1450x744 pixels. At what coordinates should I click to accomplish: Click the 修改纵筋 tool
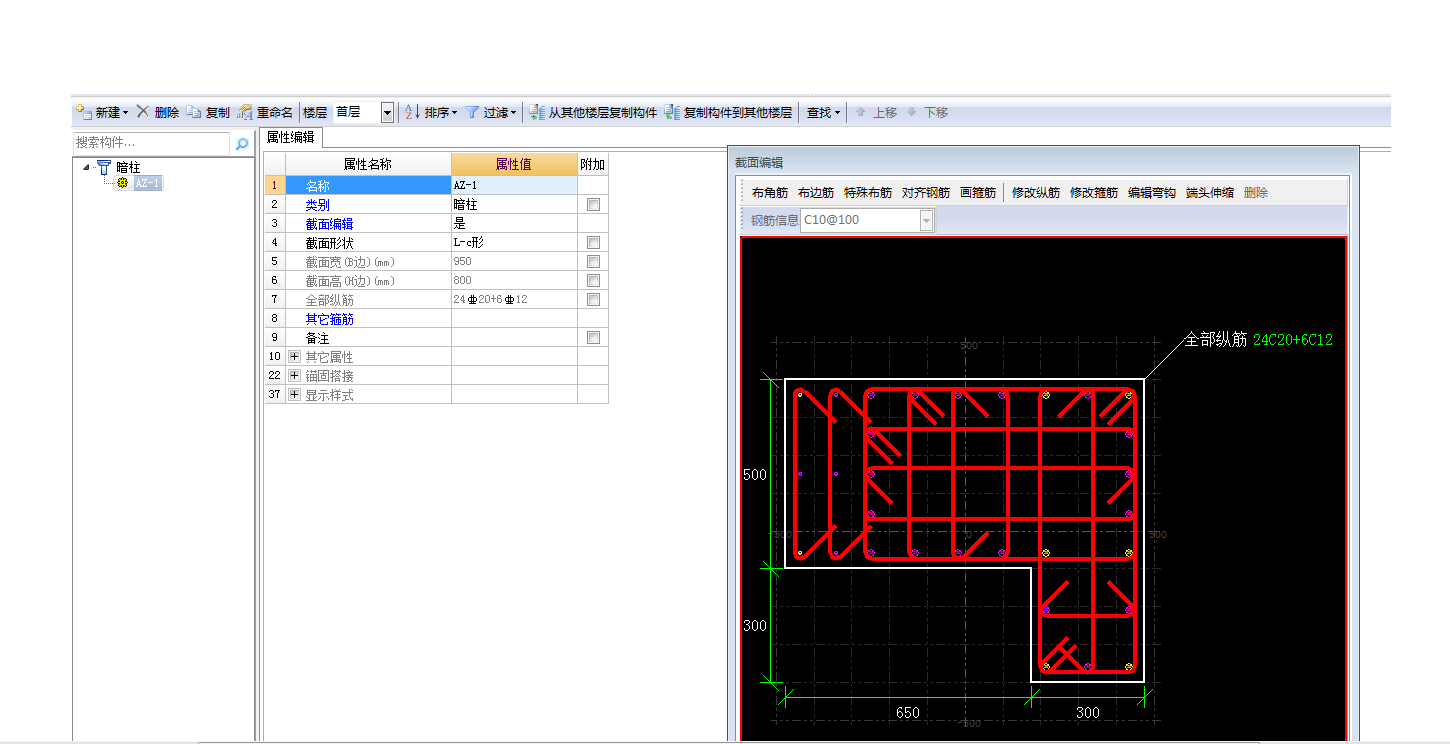coord(1036,193)
